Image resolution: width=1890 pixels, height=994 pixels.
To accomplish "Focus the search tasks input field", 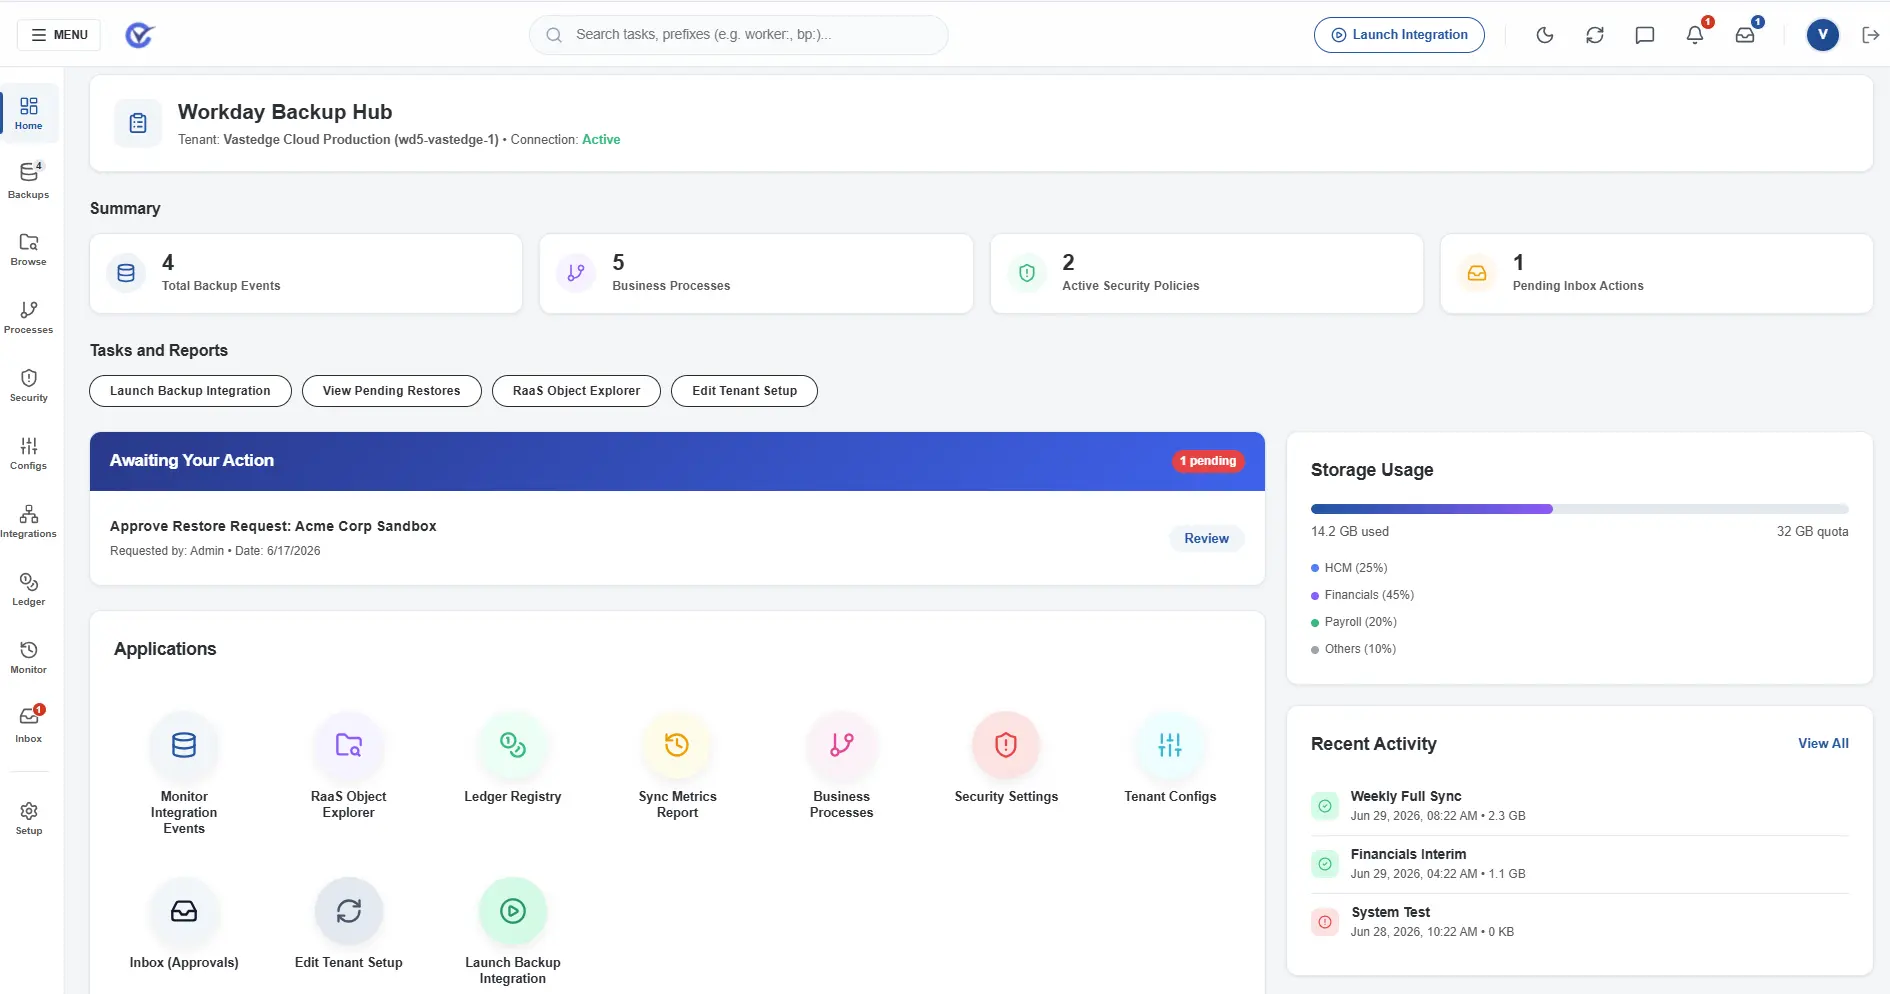I will [739, 35].
